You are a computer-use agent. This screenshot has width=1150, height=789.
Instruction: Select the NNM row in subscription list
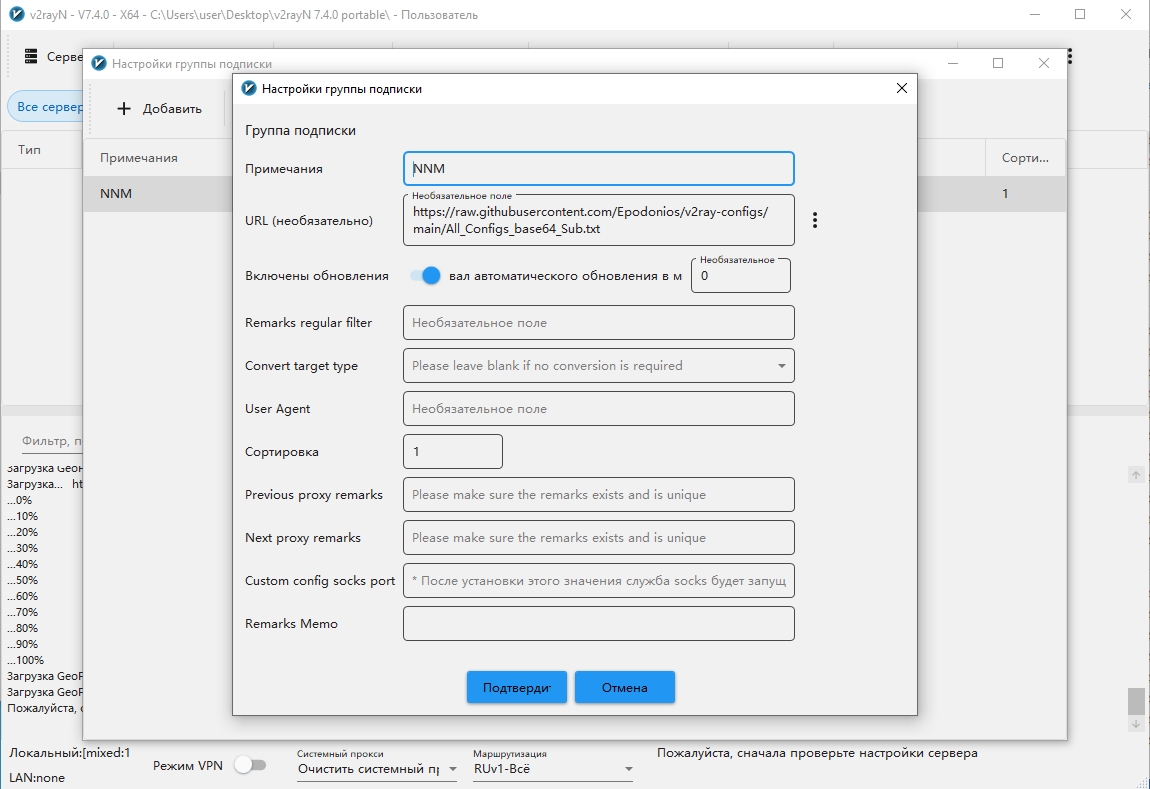574,194
